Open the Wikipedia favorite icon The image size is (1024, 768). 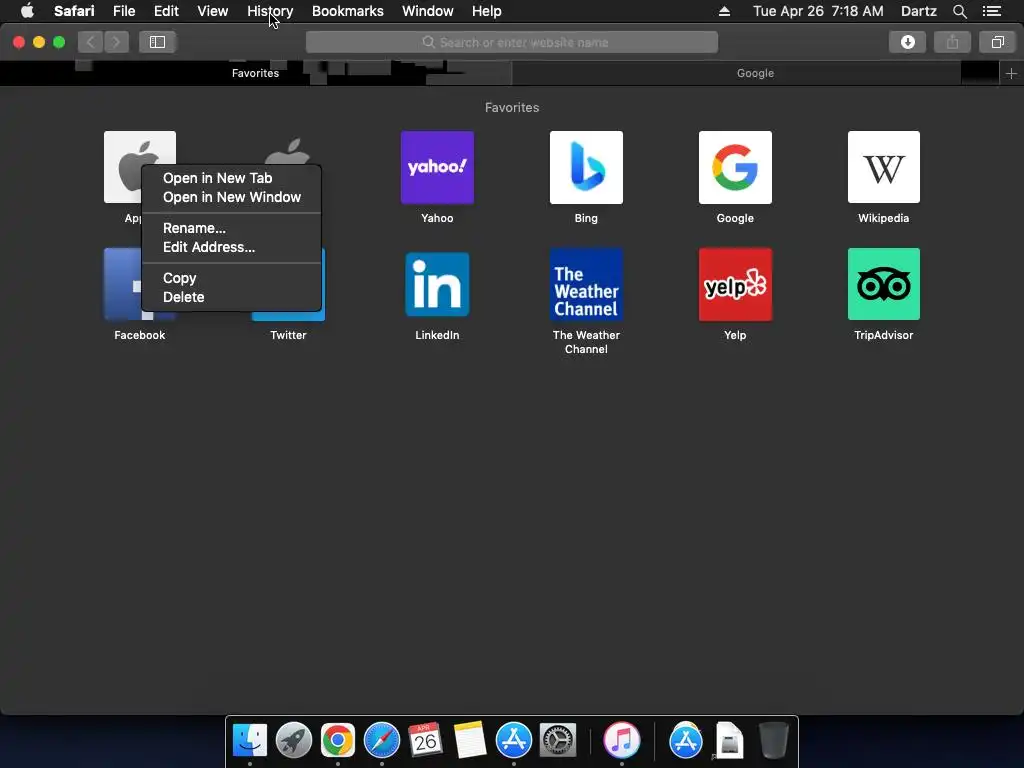pos(884,167)
